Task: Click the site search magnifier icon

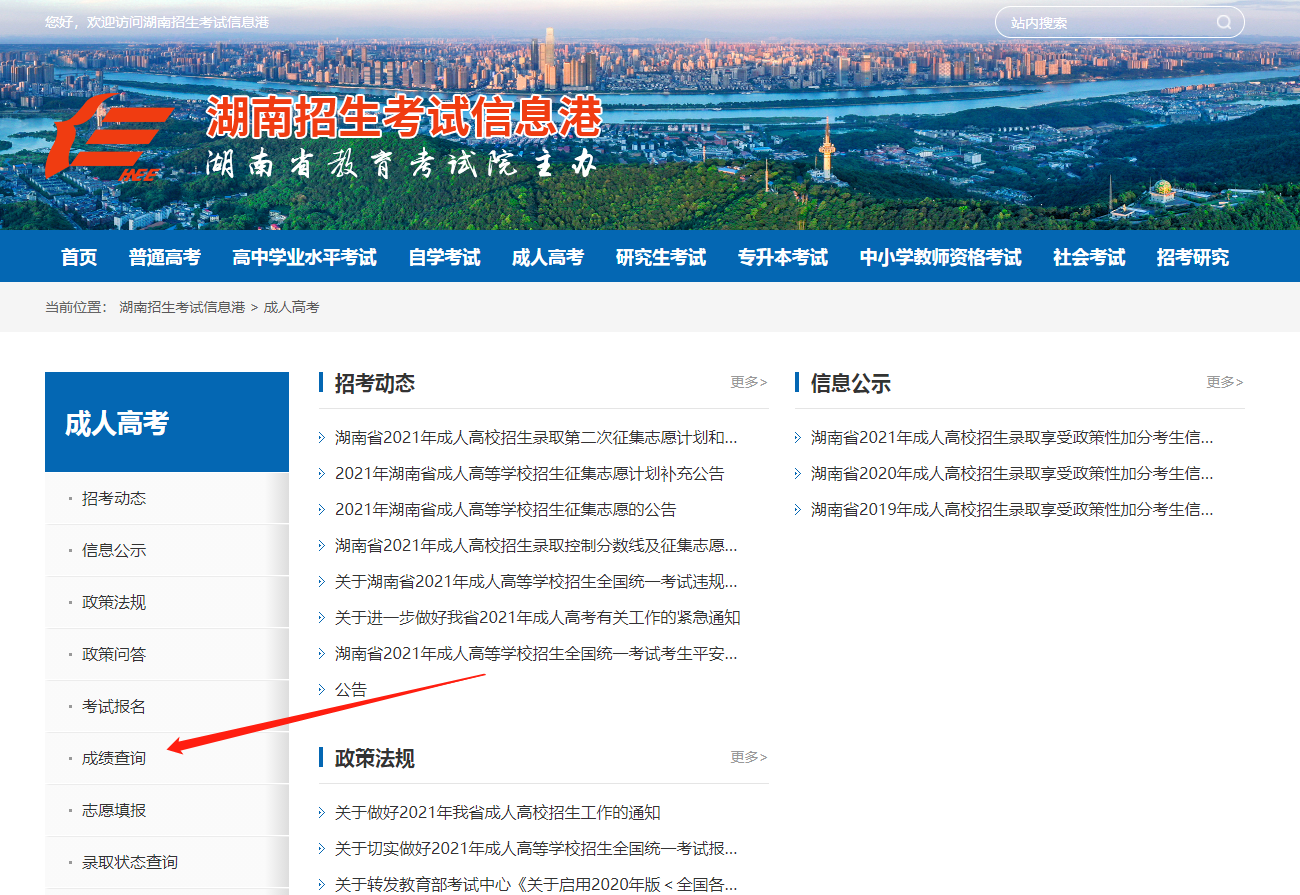Action: pos(1224,21)
